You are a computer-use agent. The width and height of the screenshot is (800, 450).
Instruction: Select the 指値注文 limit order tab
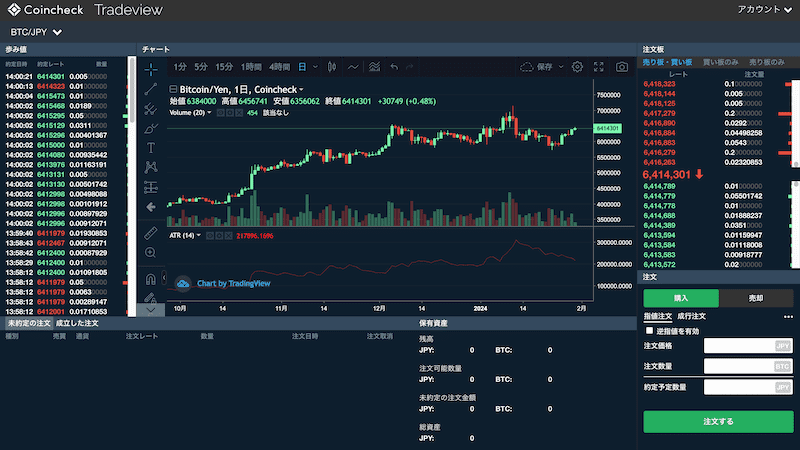pos(658,316)
